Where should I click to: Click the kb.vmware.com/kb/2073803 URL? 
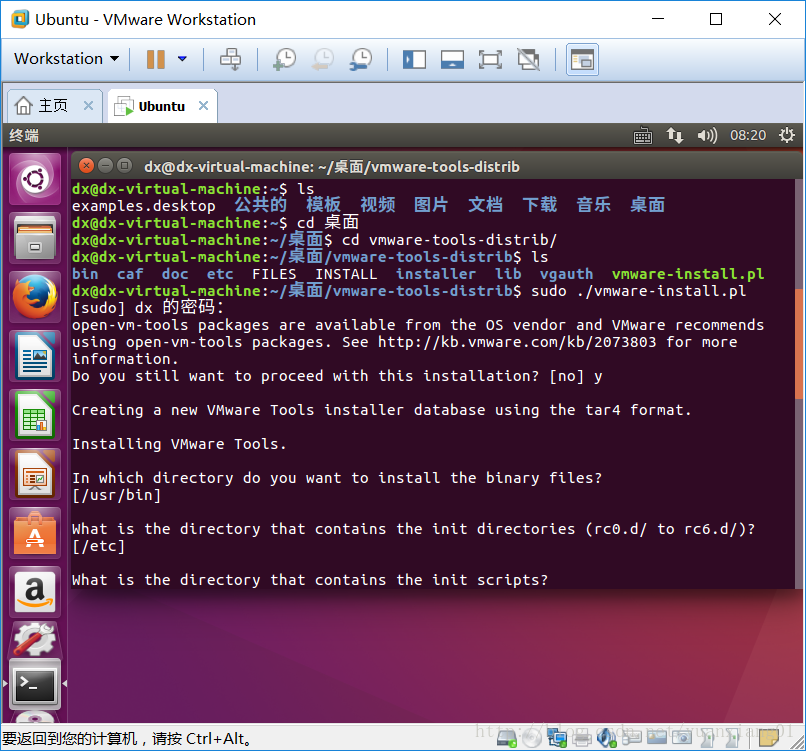point(517,342)
